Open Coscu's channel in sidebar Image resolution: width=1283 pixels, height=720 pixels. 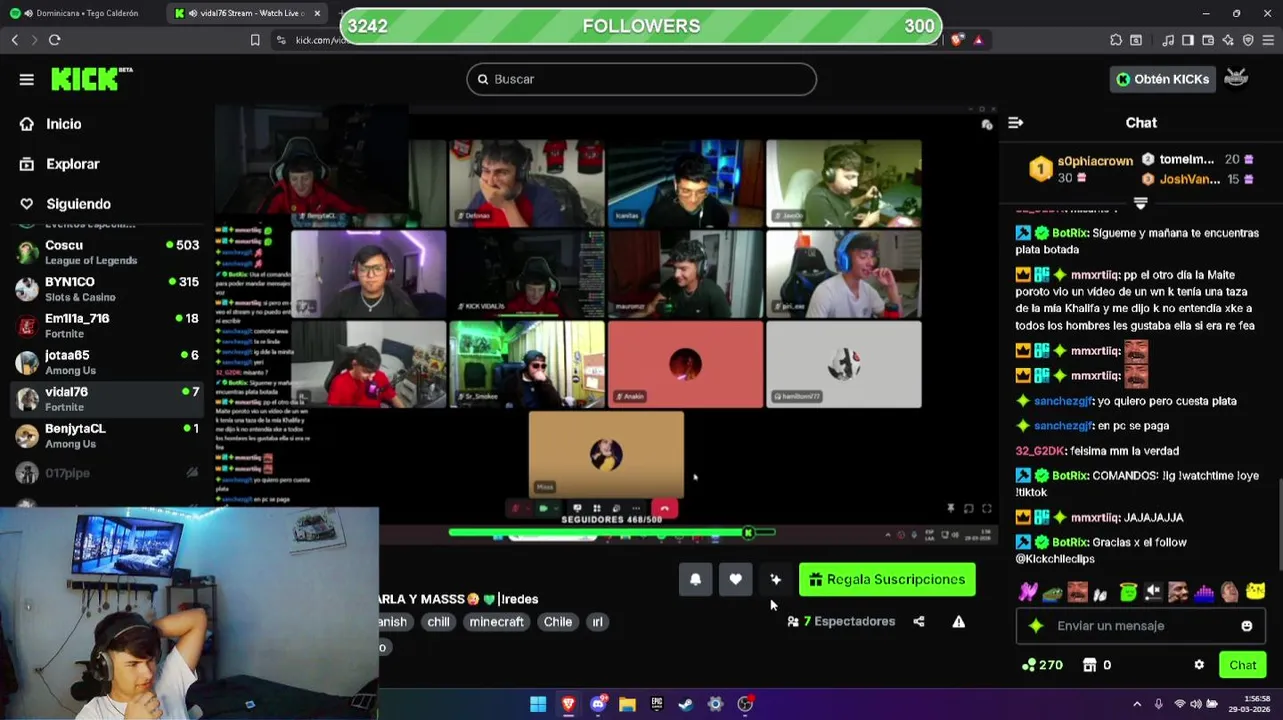(x=107, y=252)
